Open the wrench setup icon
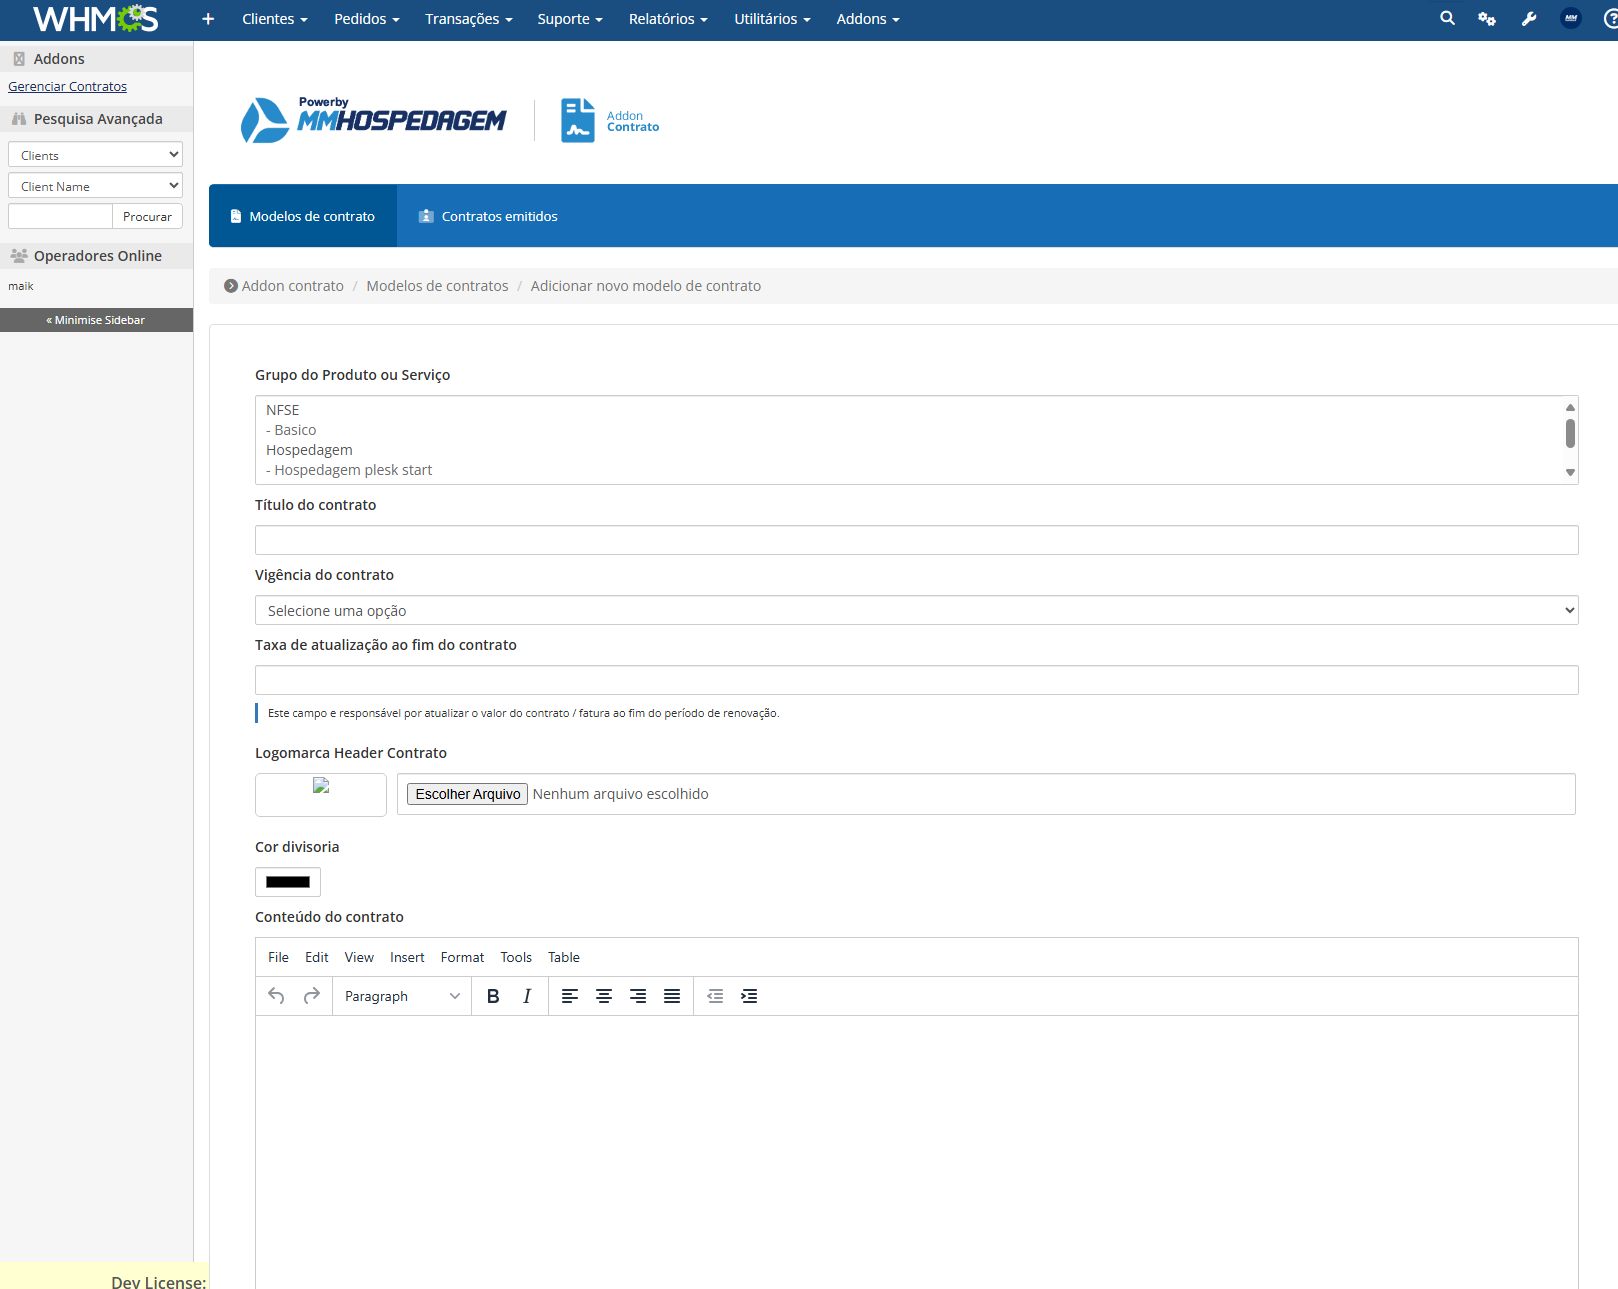The height and width of the screenshot is (1289, 1618). point(1529,19)
